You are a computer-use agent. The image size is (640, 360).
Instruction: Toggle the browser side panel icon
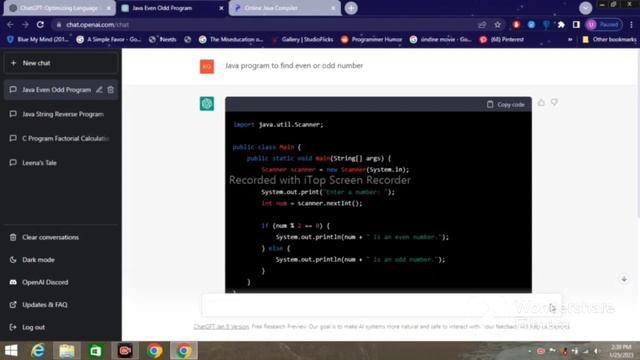tap(576, 24)
